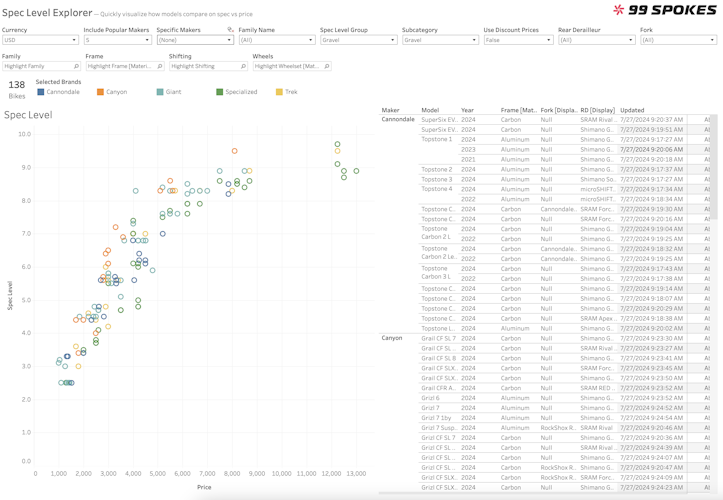Expand the Fork filter dropdown
The height and width of the screenshot is (500, 723).
click(x=678, y=40)
